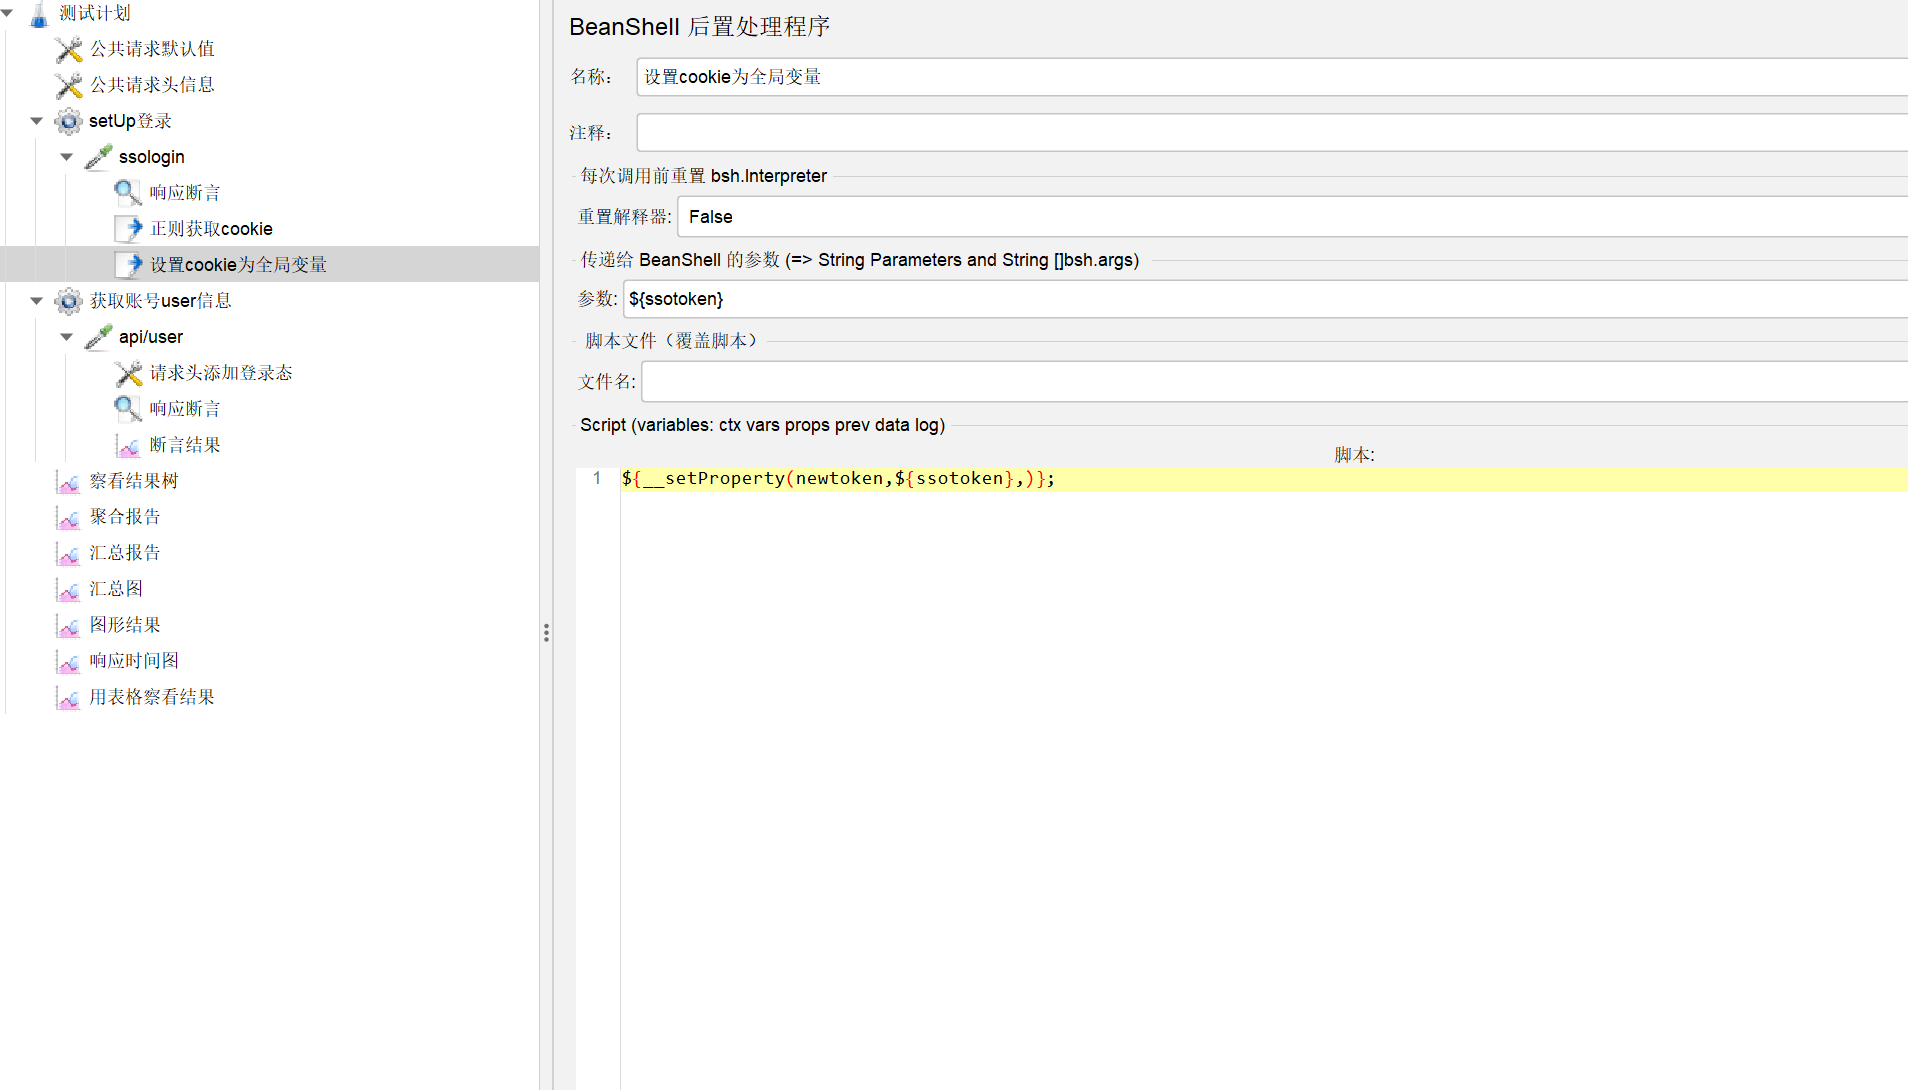
Task: Click the 参数 field containing ${ssotoken}
Action: tap(1265, 299)
